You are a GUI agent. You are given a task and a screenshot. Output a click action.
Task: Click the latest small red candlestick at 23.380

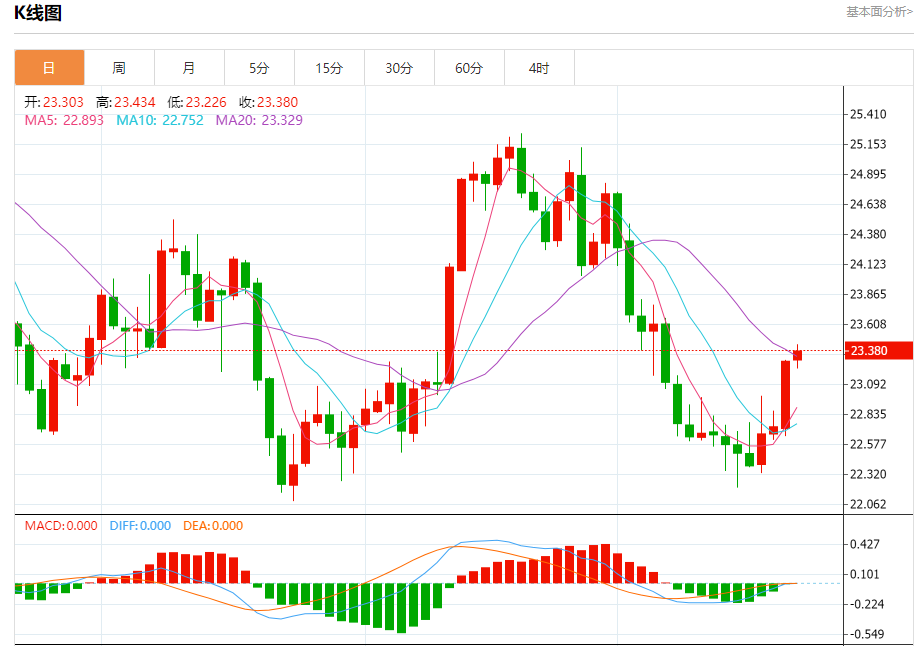click(x=798, y=355)
